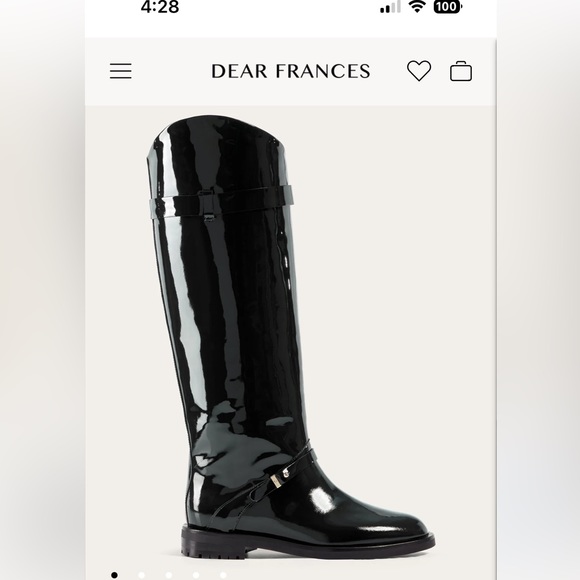The width and height of the screenshot is (580, 580).
Task: Open the hamburger navigation menu
Action: click(x=121, y=71)
